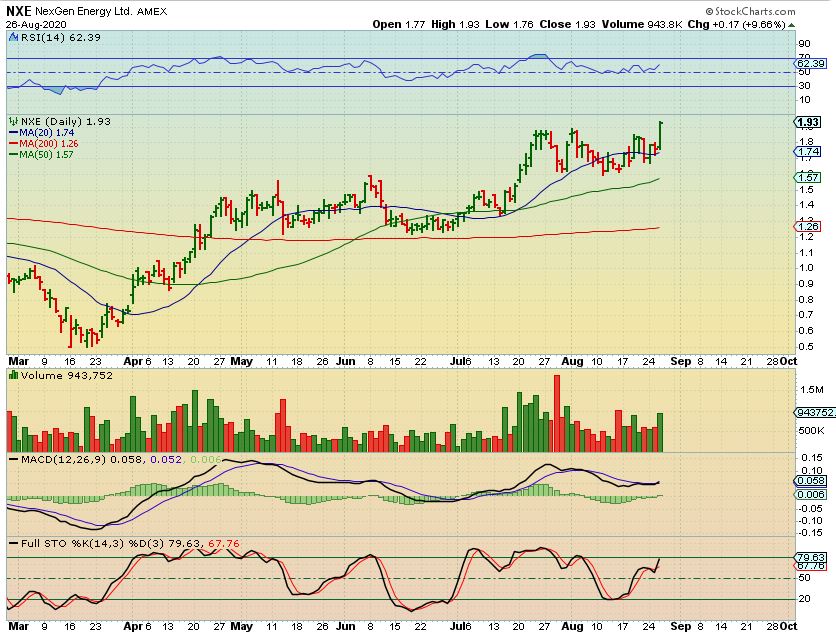The image size is (836, 639).
Task: Click the candlestick icon before NXE (Daily)
Action: tap(14, 122)
